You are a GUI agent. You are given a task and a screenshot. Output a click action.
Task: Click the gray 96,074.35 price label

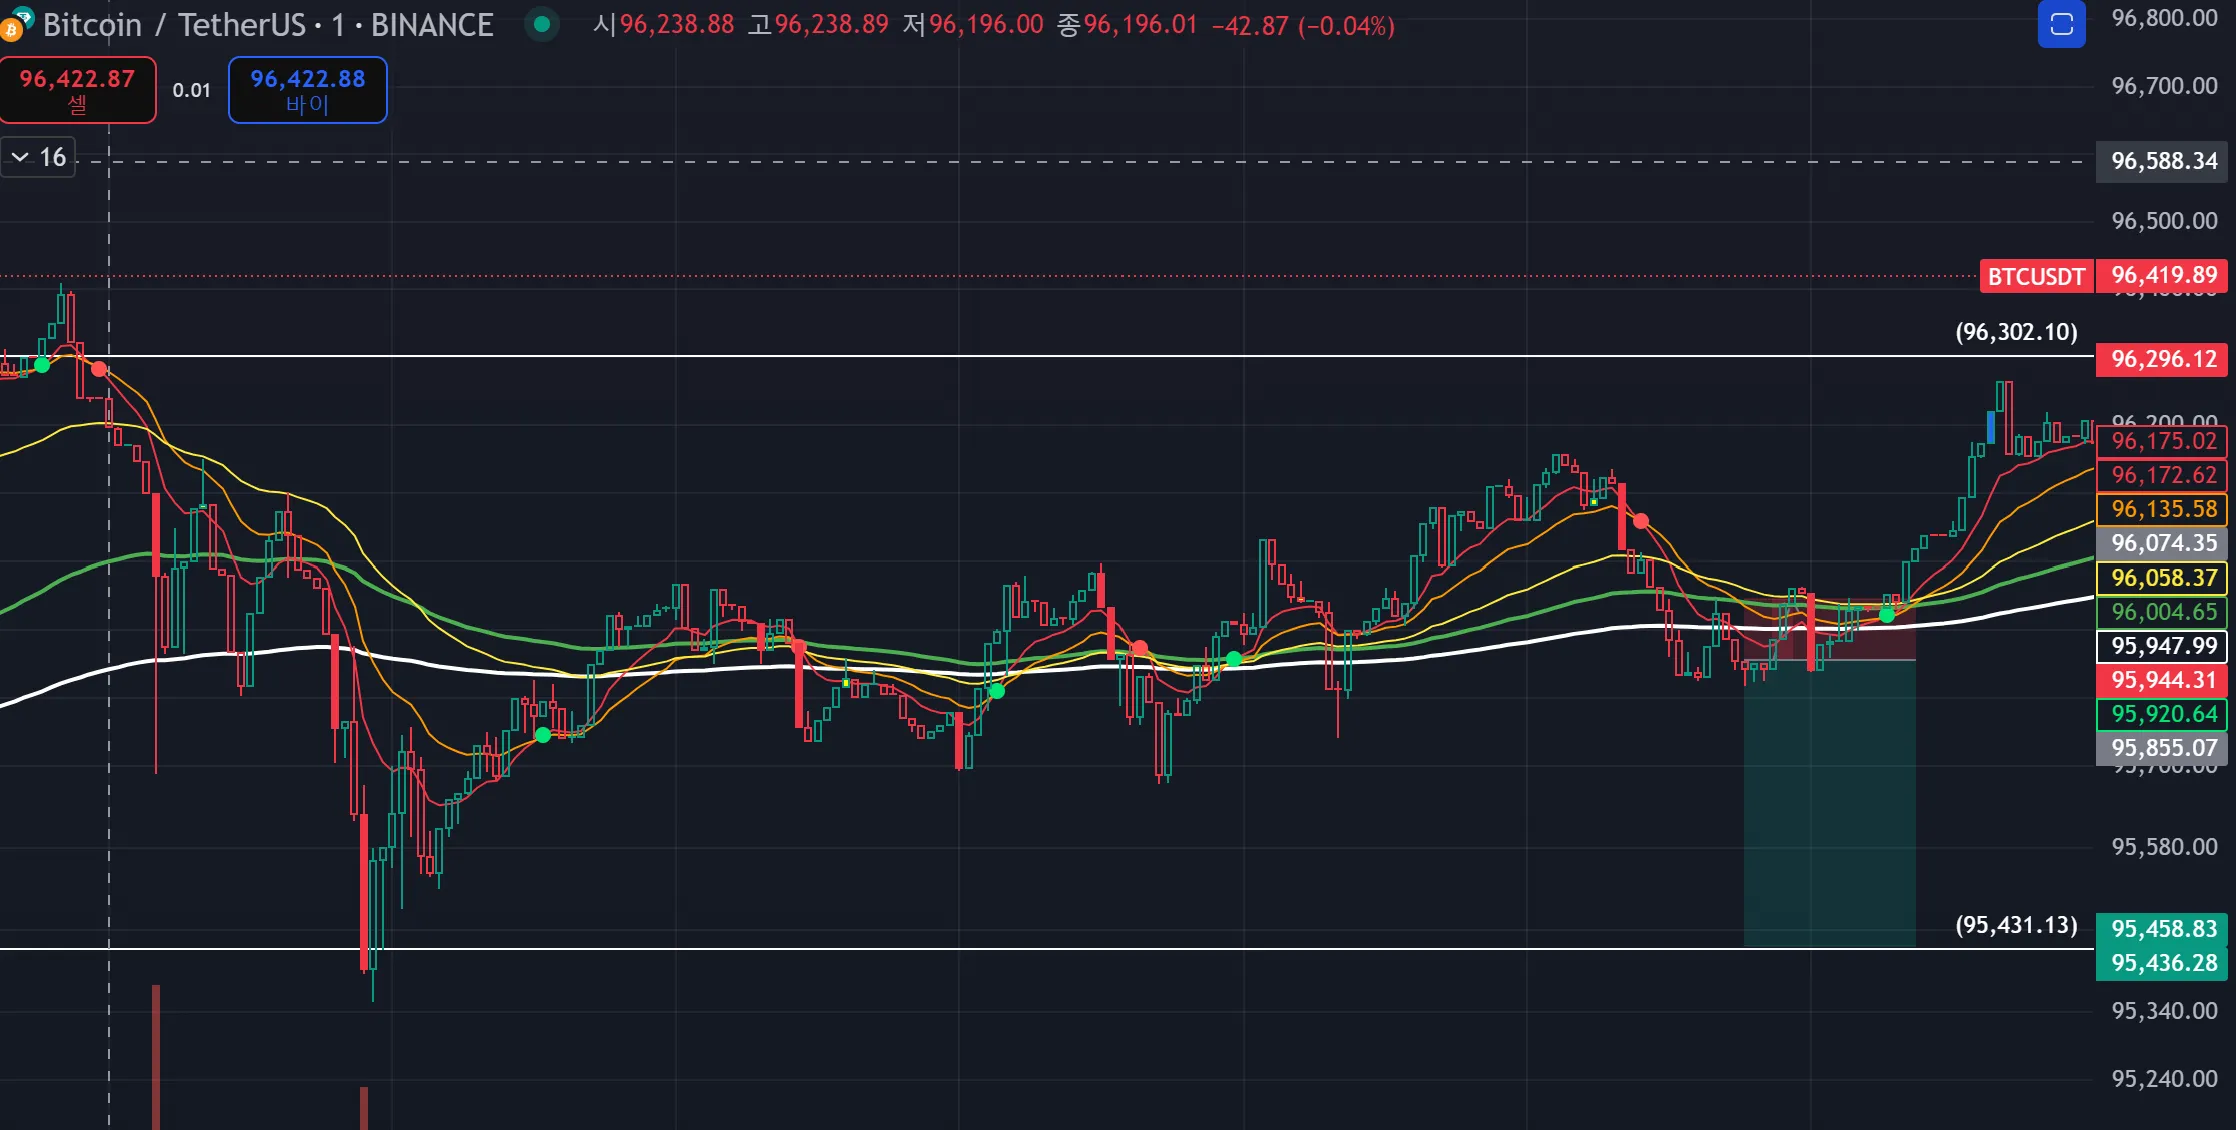tap(2163, 543)
